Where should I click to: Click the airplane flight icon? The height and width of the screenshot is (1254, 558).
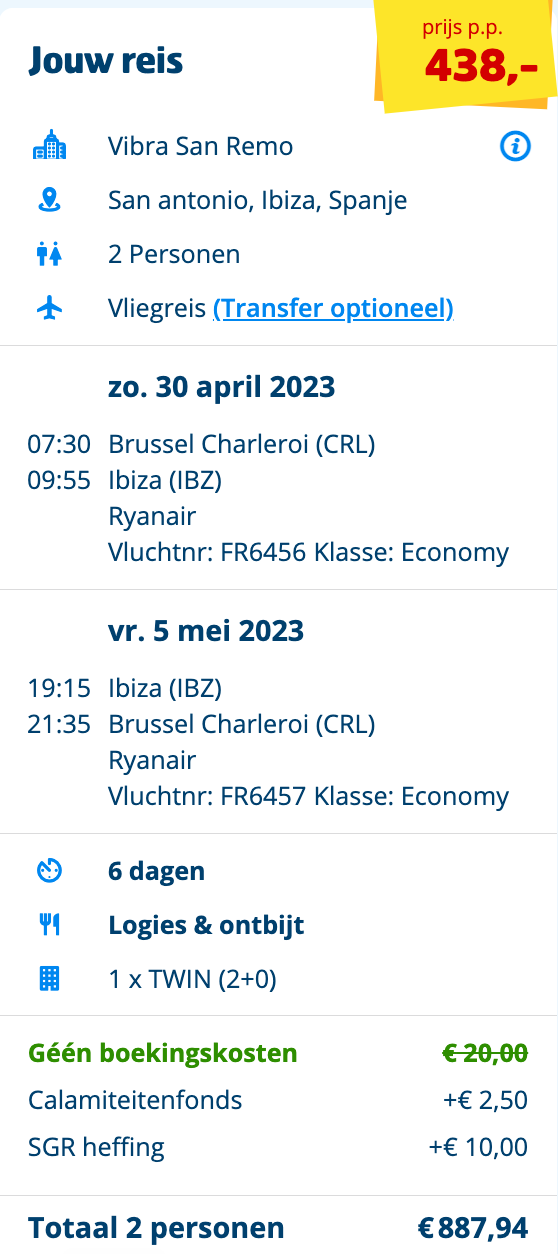click(x=49, y=309)
